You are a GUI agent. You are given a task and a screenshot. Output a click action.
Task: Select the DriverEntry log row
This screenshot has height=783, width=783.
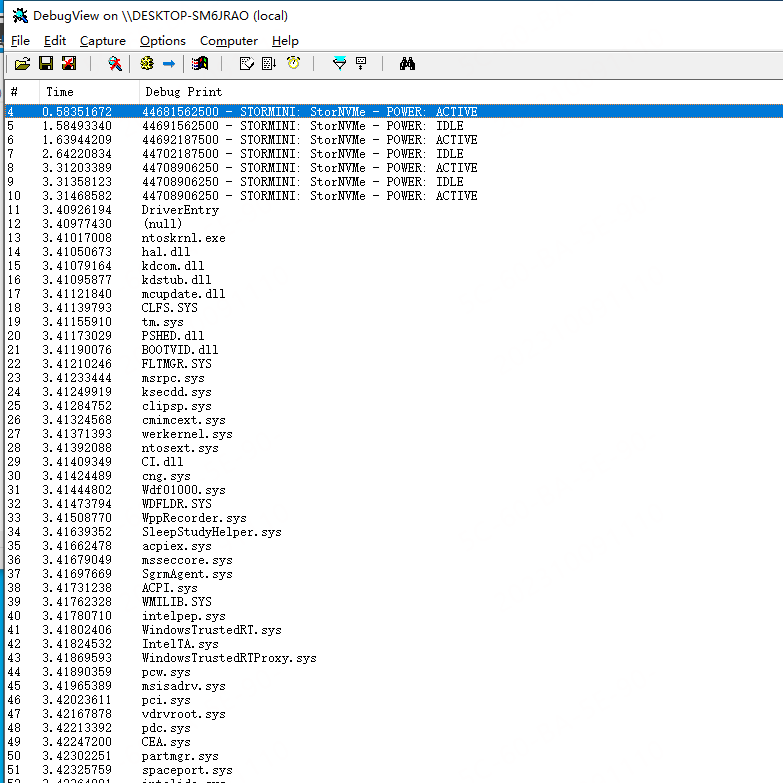tap(180, 210)
